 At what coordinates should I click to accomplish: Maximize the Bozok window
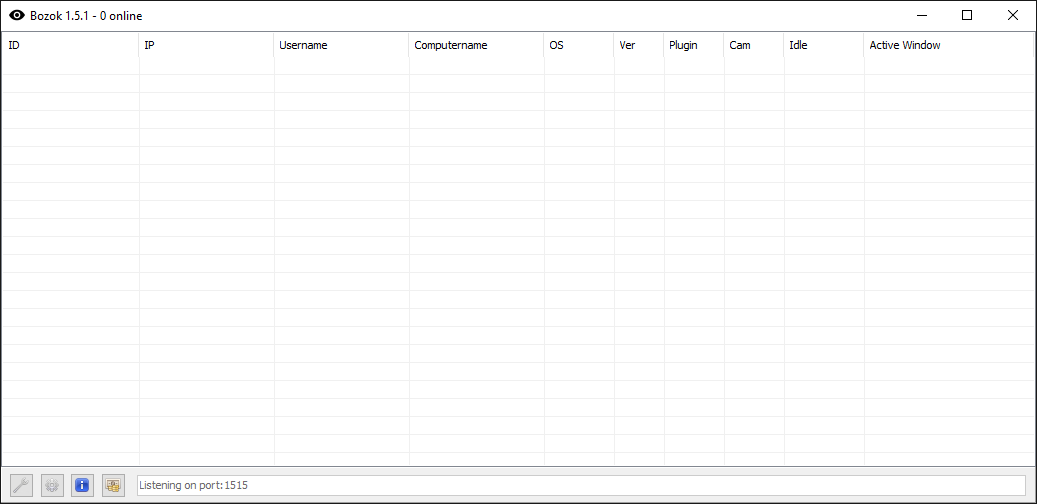click(x=967, y=15)
